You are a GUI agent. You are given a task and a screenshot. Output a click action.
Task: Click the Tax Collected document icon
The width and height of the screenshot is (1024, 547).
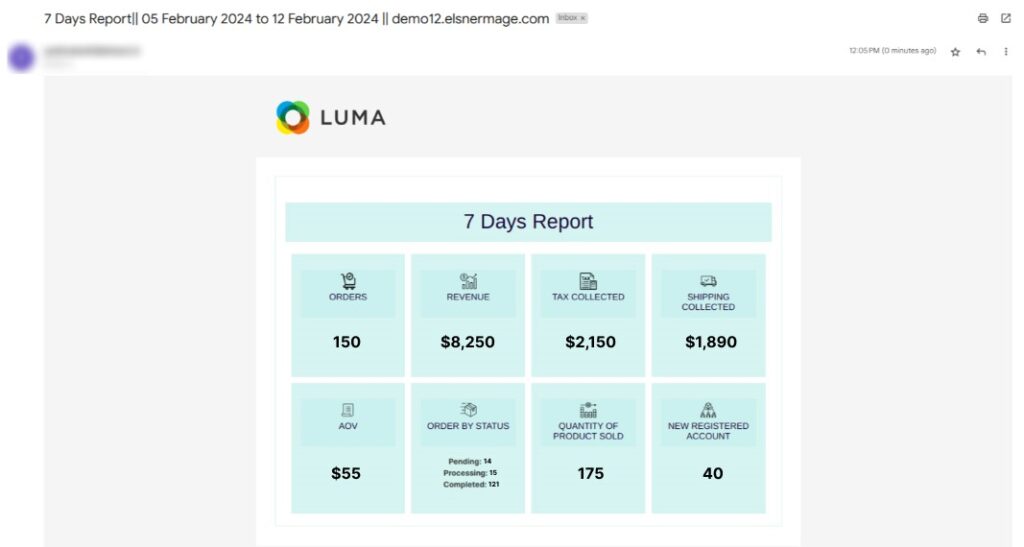[x=588, y=281]
